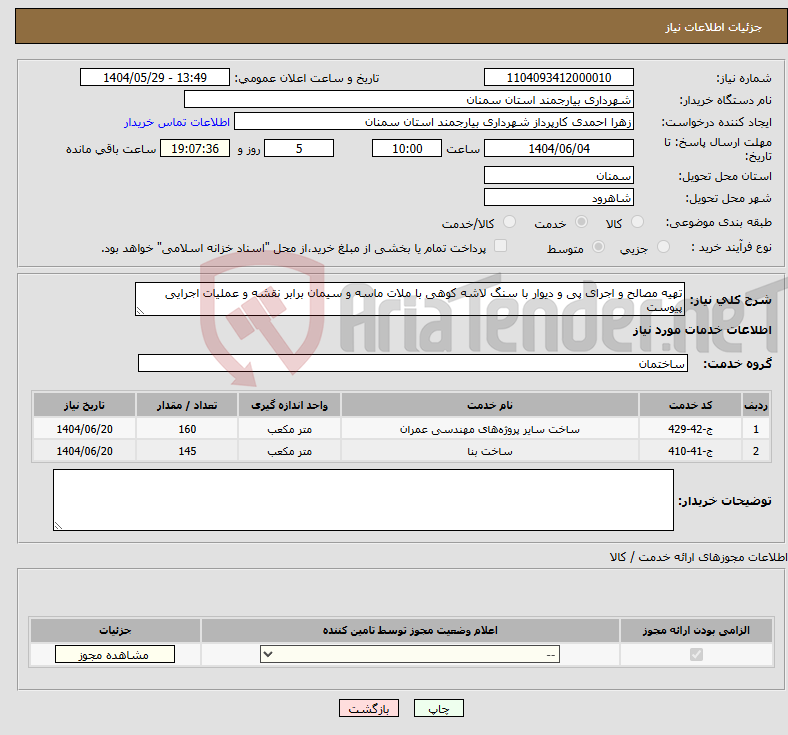Click the جزئیات اطلاعات نیاز page title
This screenshot has width=788, height=735.
tap(714, 27)
